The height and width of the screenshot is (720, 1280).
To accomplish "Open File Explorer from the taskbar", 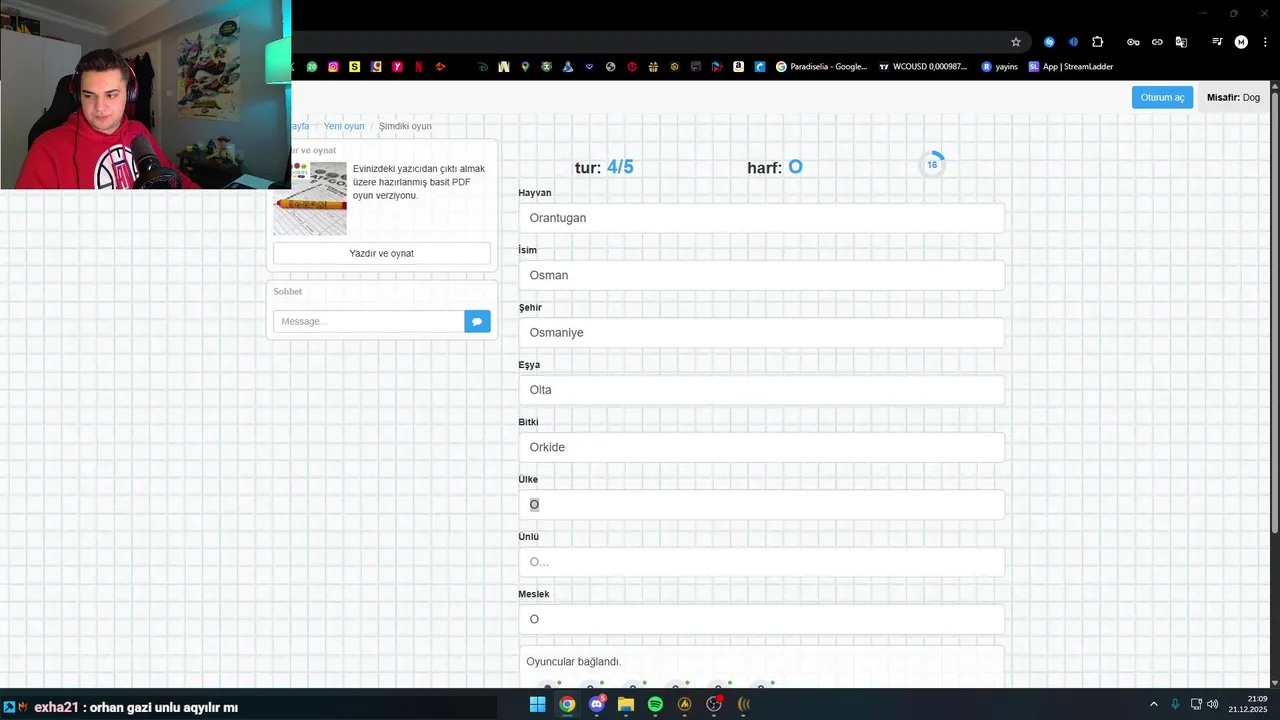I will [626, 704].
